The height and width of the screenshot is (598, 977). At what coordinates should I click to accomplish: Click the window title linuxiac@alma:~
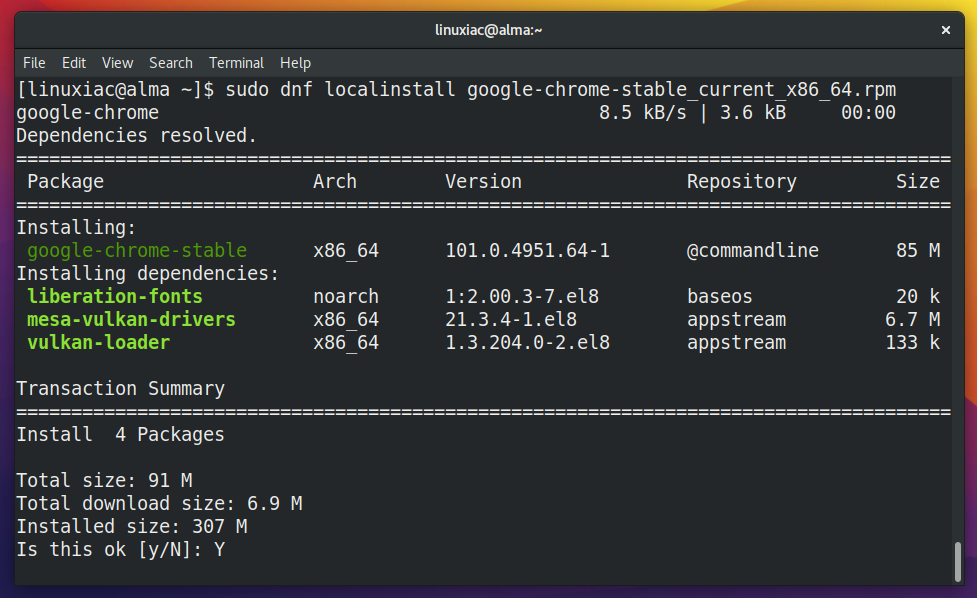488,30
